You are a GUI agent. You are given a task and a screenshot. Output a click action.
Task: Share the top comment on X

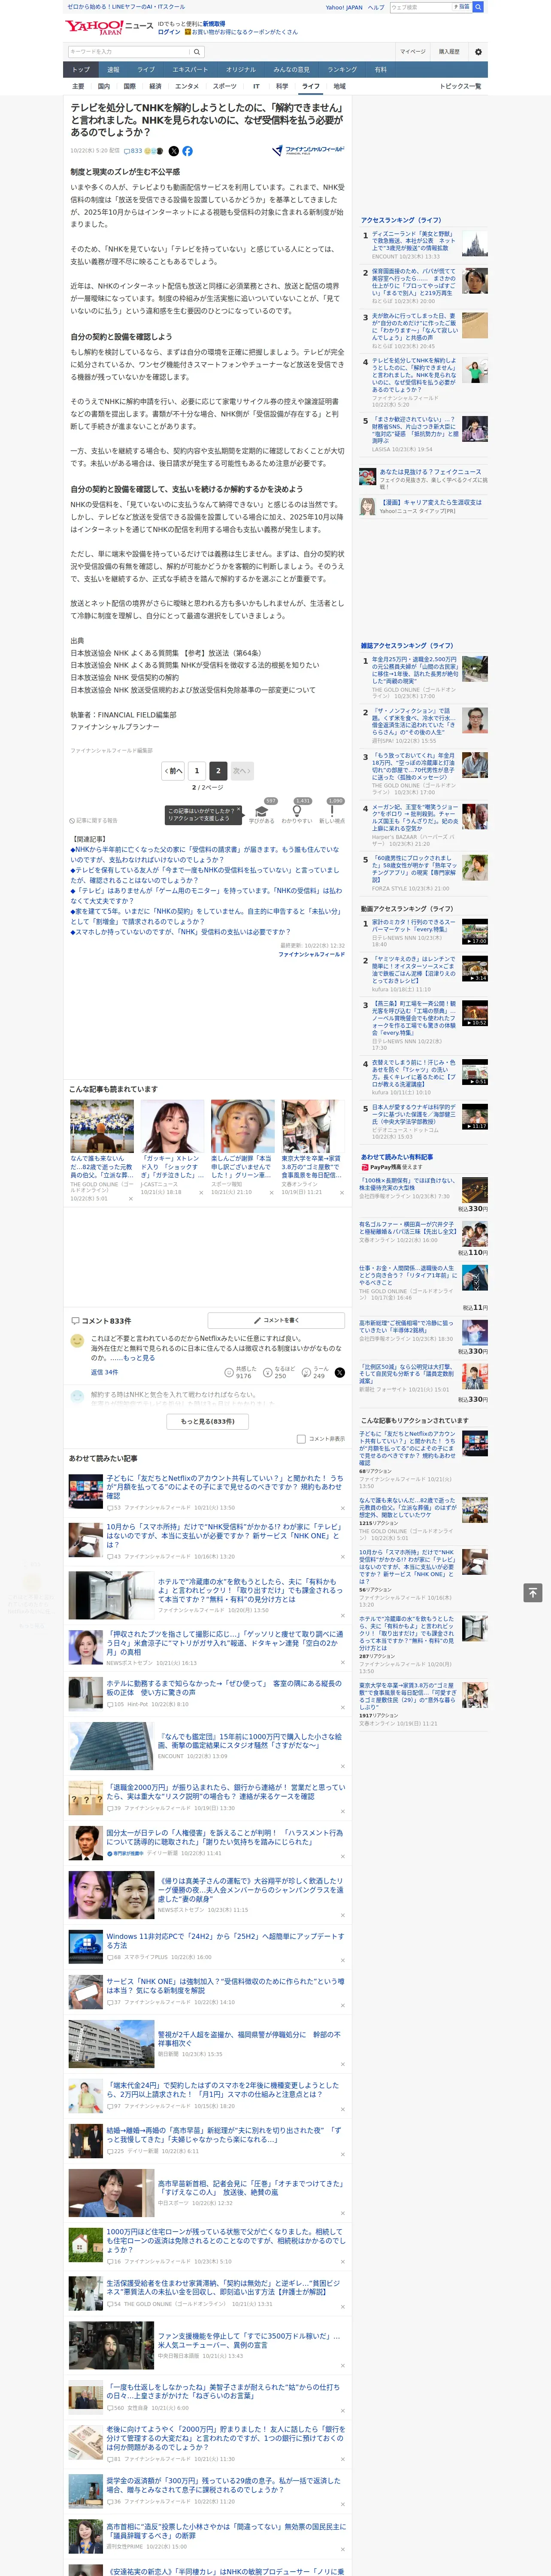click(x=339, y=1373)
